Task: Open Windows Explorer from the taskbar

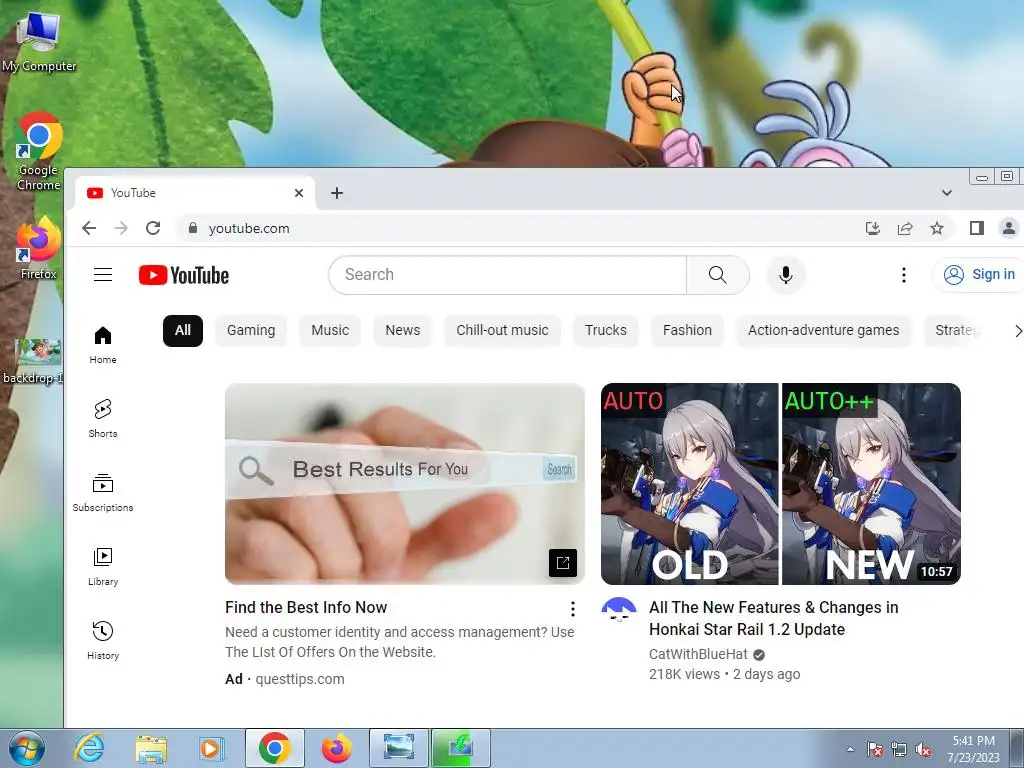Action: point(152,748)
